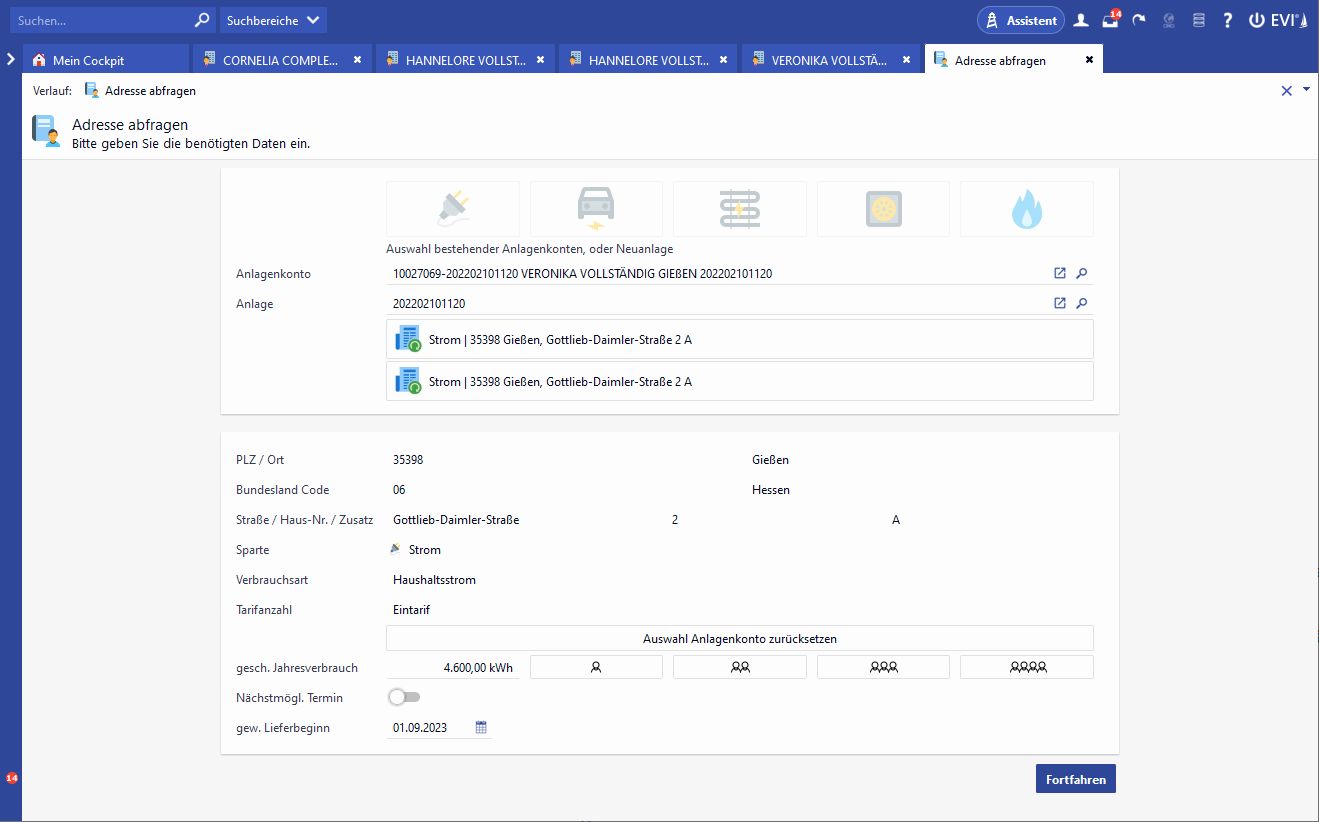Open Anlagenkonto in new window icon
1319x822 pixels.
tap(1060, 274)
